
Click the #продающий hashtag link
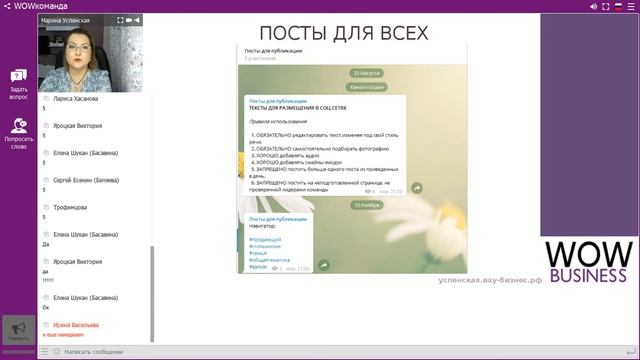pyautogui.click(x=265, y=239)
